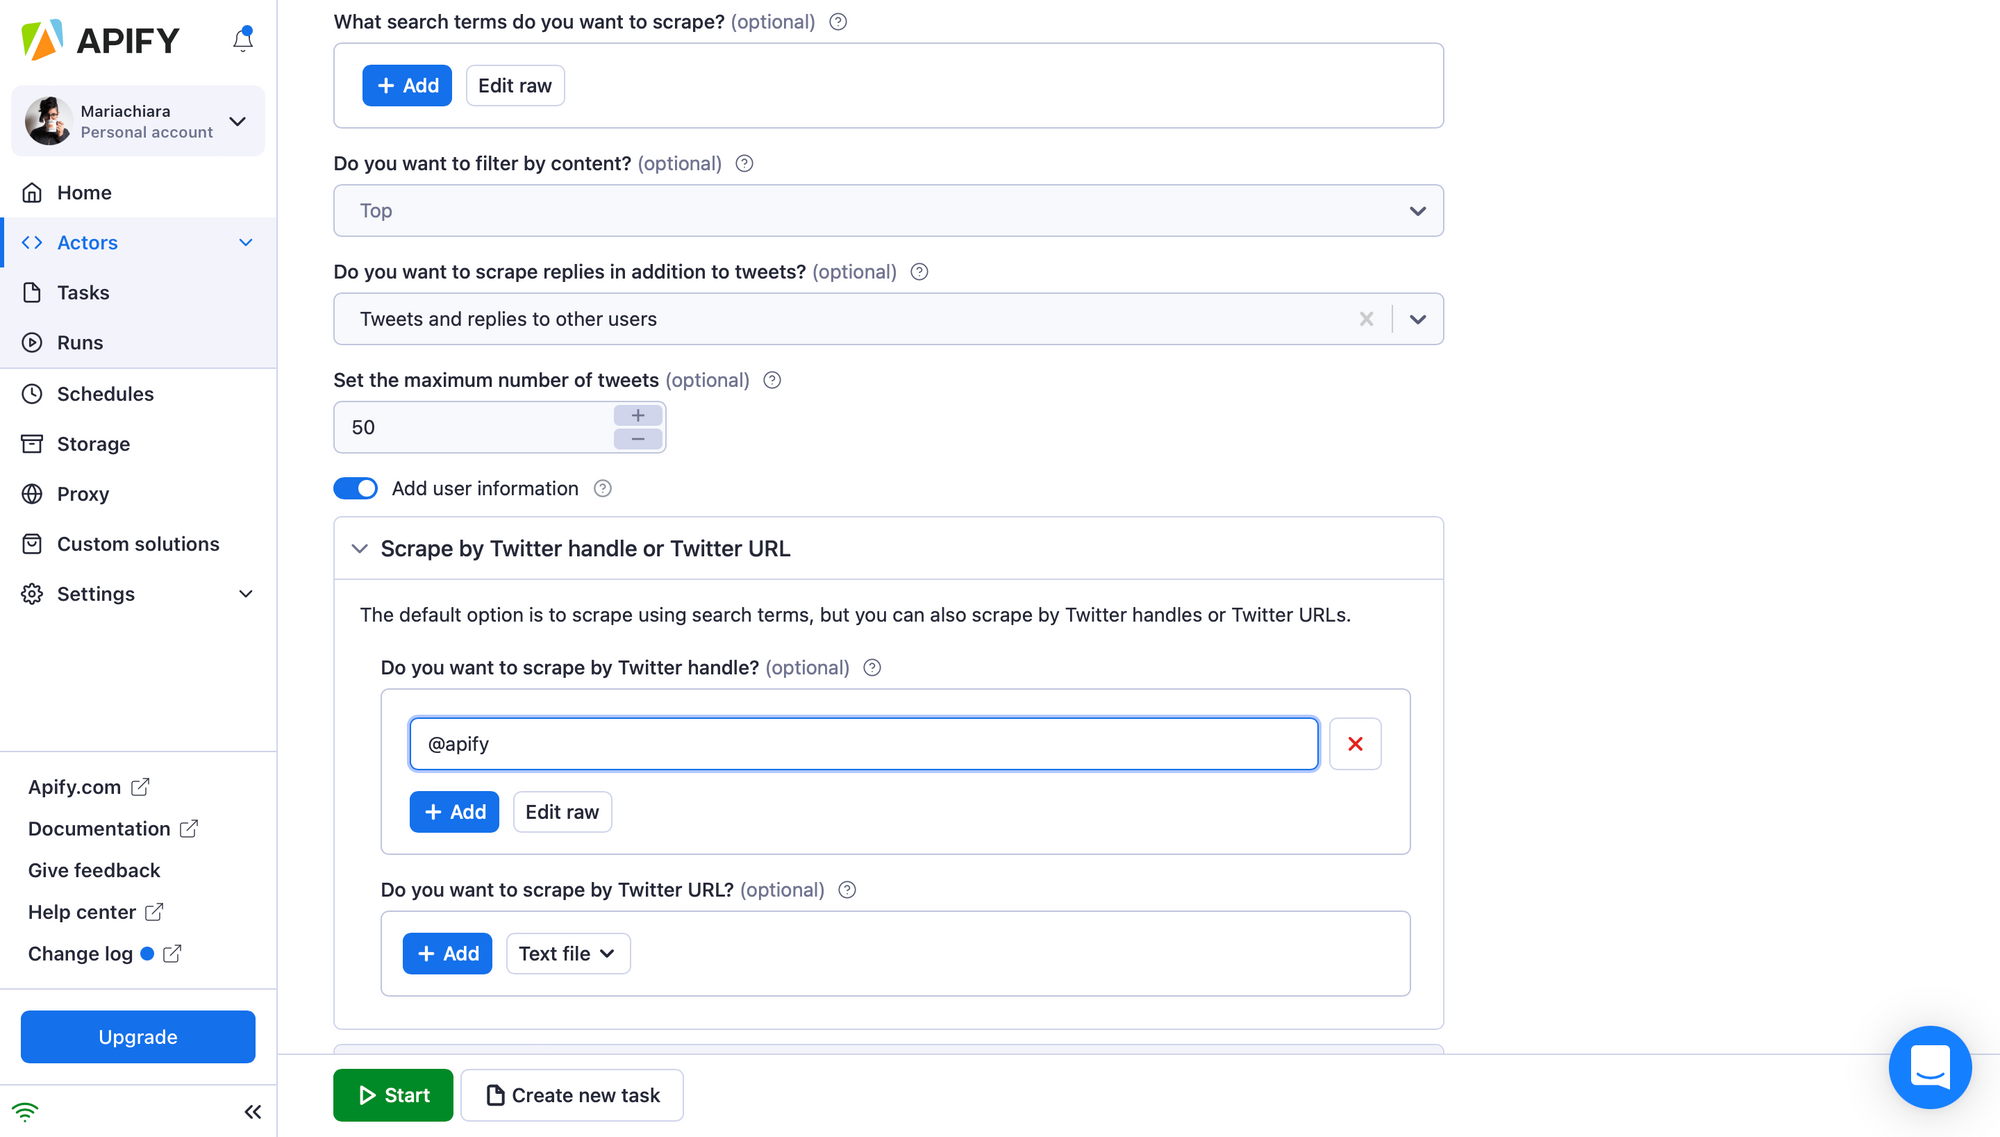The width and height of the screenshot is (2000, 1137).
Task: Clear the Tweets and replies selection
Action: pyautogui.click(x=1366, y=319)
